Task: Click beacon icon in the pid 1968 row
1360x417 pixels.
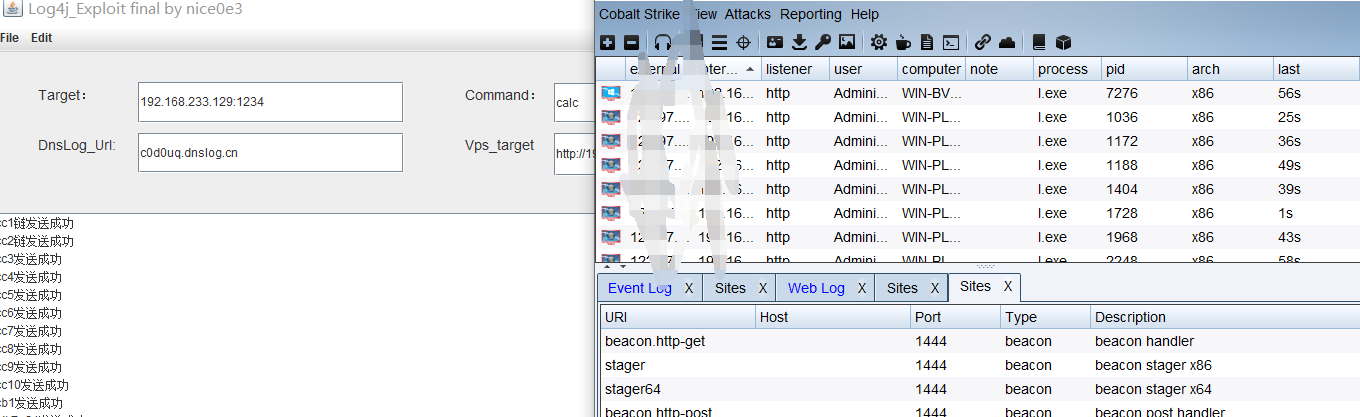Action: tap(611, 237)
